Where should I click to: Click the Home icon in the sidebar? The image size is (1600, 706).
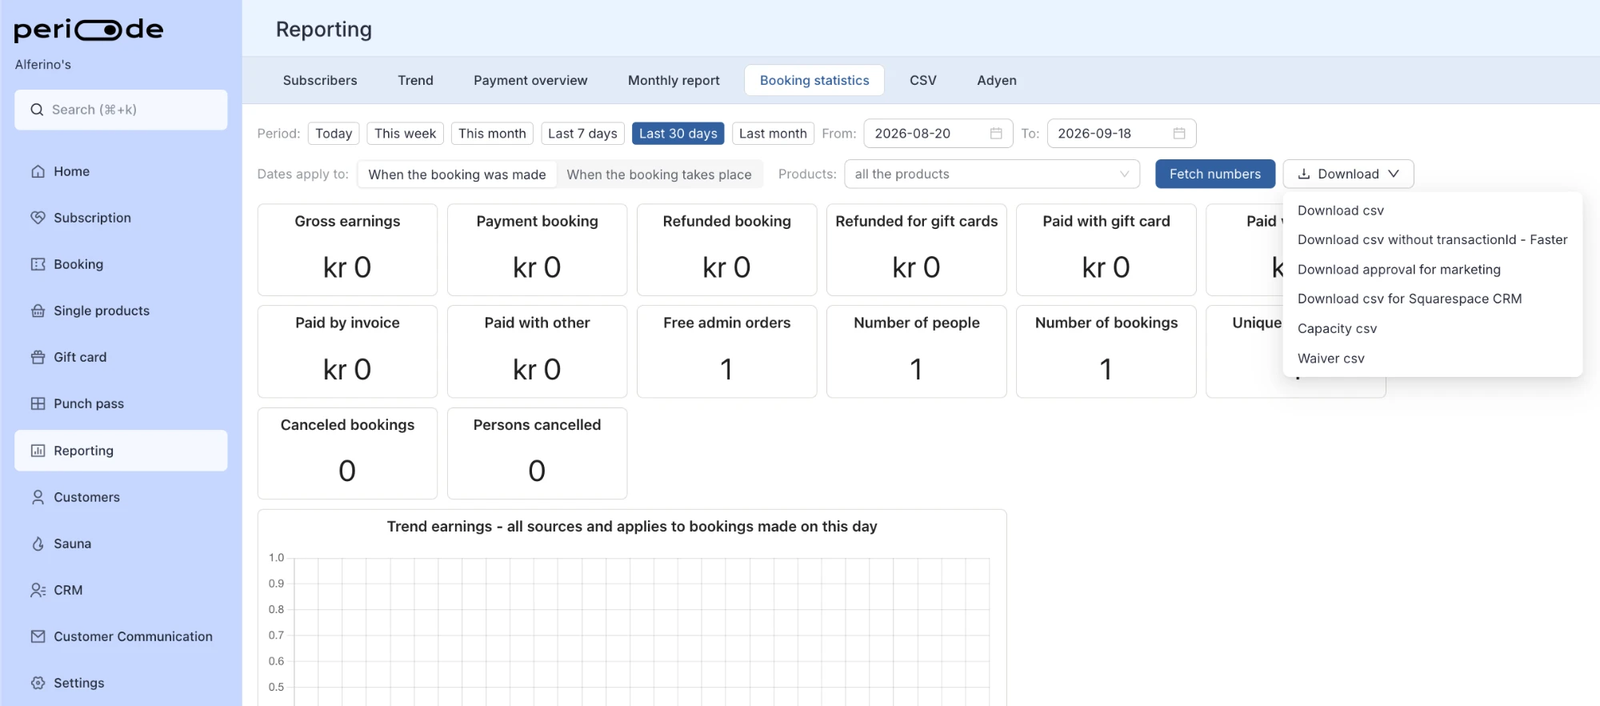[x=38, y=171]
